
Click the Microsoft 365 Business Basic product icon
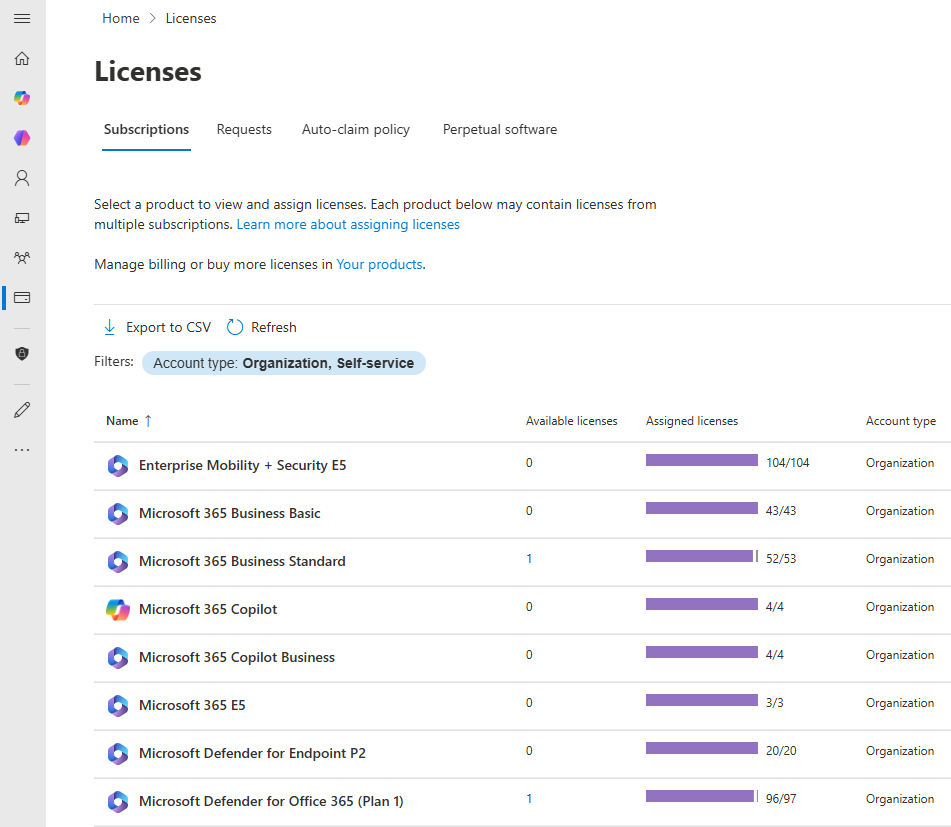tap(118, 514)
